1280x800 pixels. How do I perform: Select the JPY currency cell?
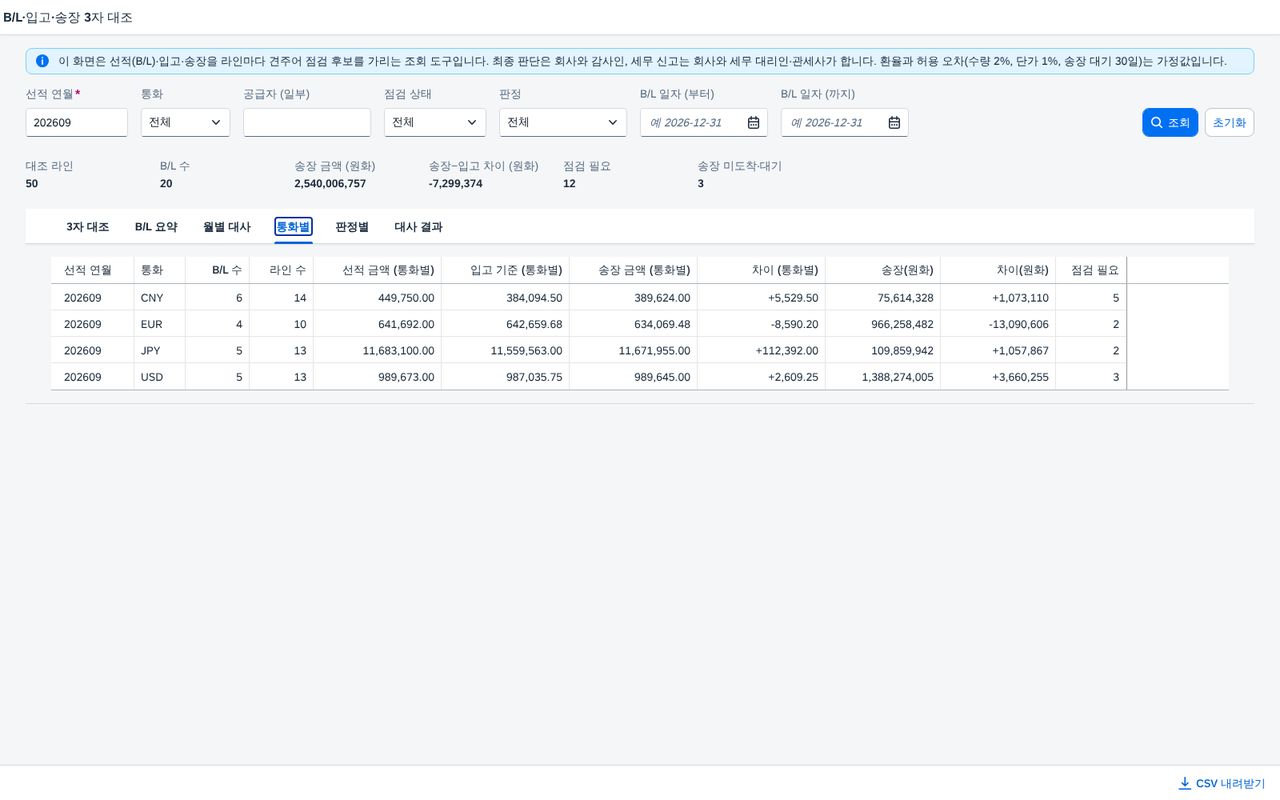coord(160,351)
